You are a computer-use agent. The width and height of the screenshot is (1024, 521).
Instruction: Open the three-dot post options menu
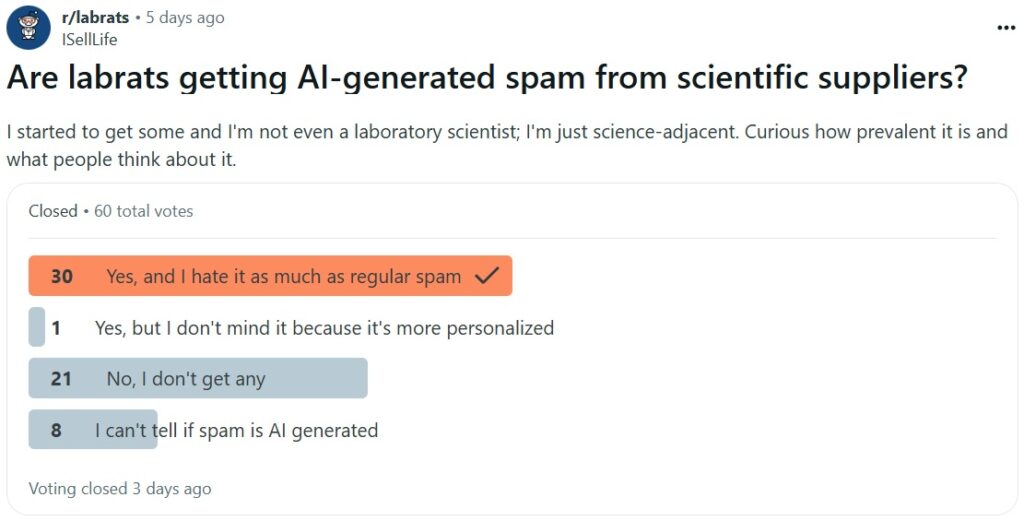tap(1006, 27)
